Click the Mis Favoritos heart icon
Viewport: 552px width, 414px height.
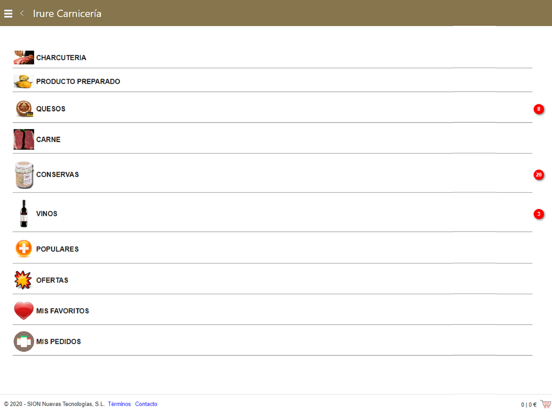(24, 310)
